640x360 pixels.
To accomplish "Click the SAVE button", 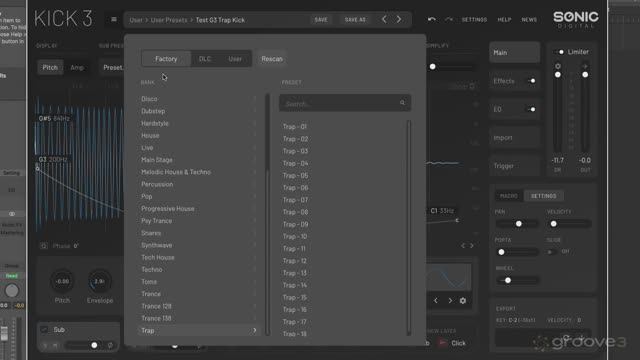I will click(321, 20).
